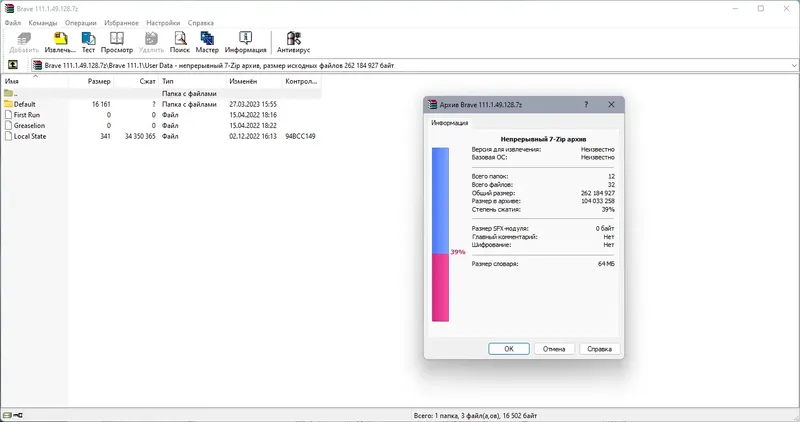Click checksum value 94BCC149
Viewport: 800px width, 422px height.
point(300,136)
